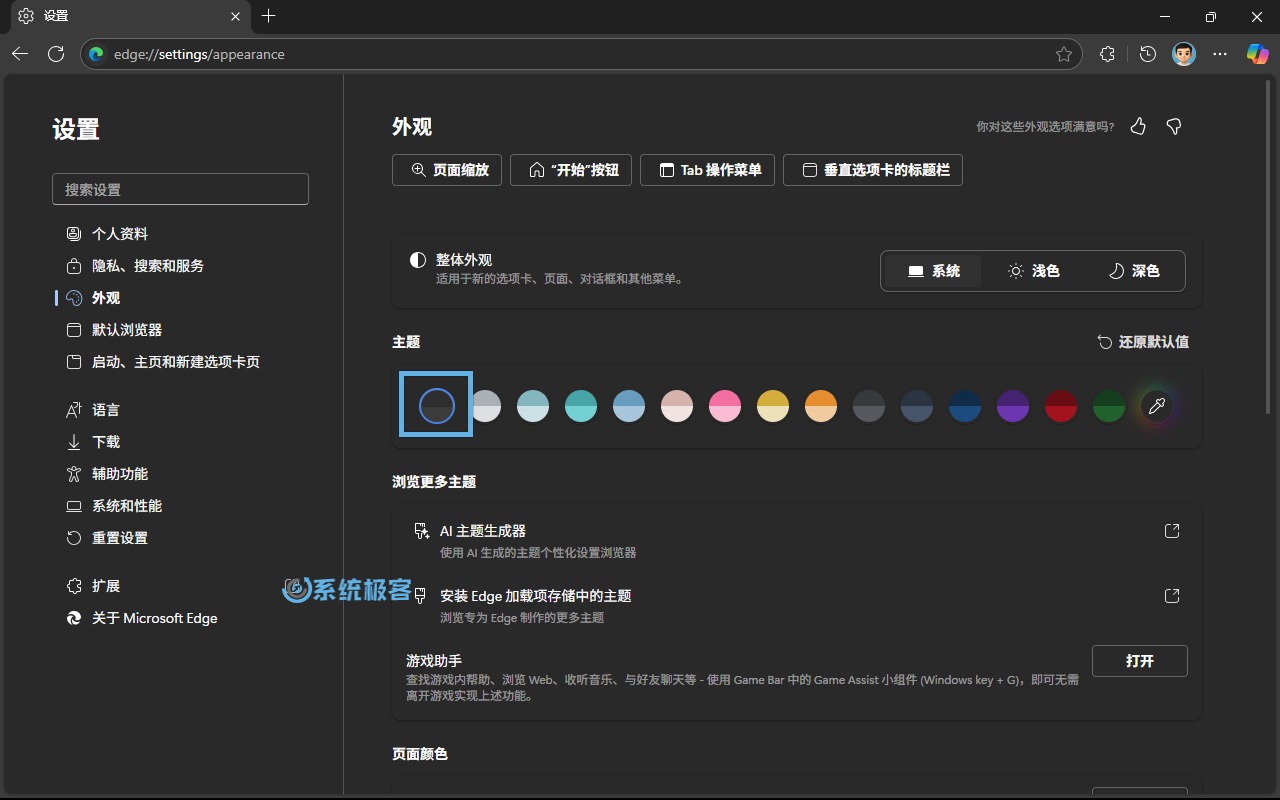Click AI 主题生成器 row text
Image resolution: width=1280 pixels, height=800 pixels.
tap(483, 531)
